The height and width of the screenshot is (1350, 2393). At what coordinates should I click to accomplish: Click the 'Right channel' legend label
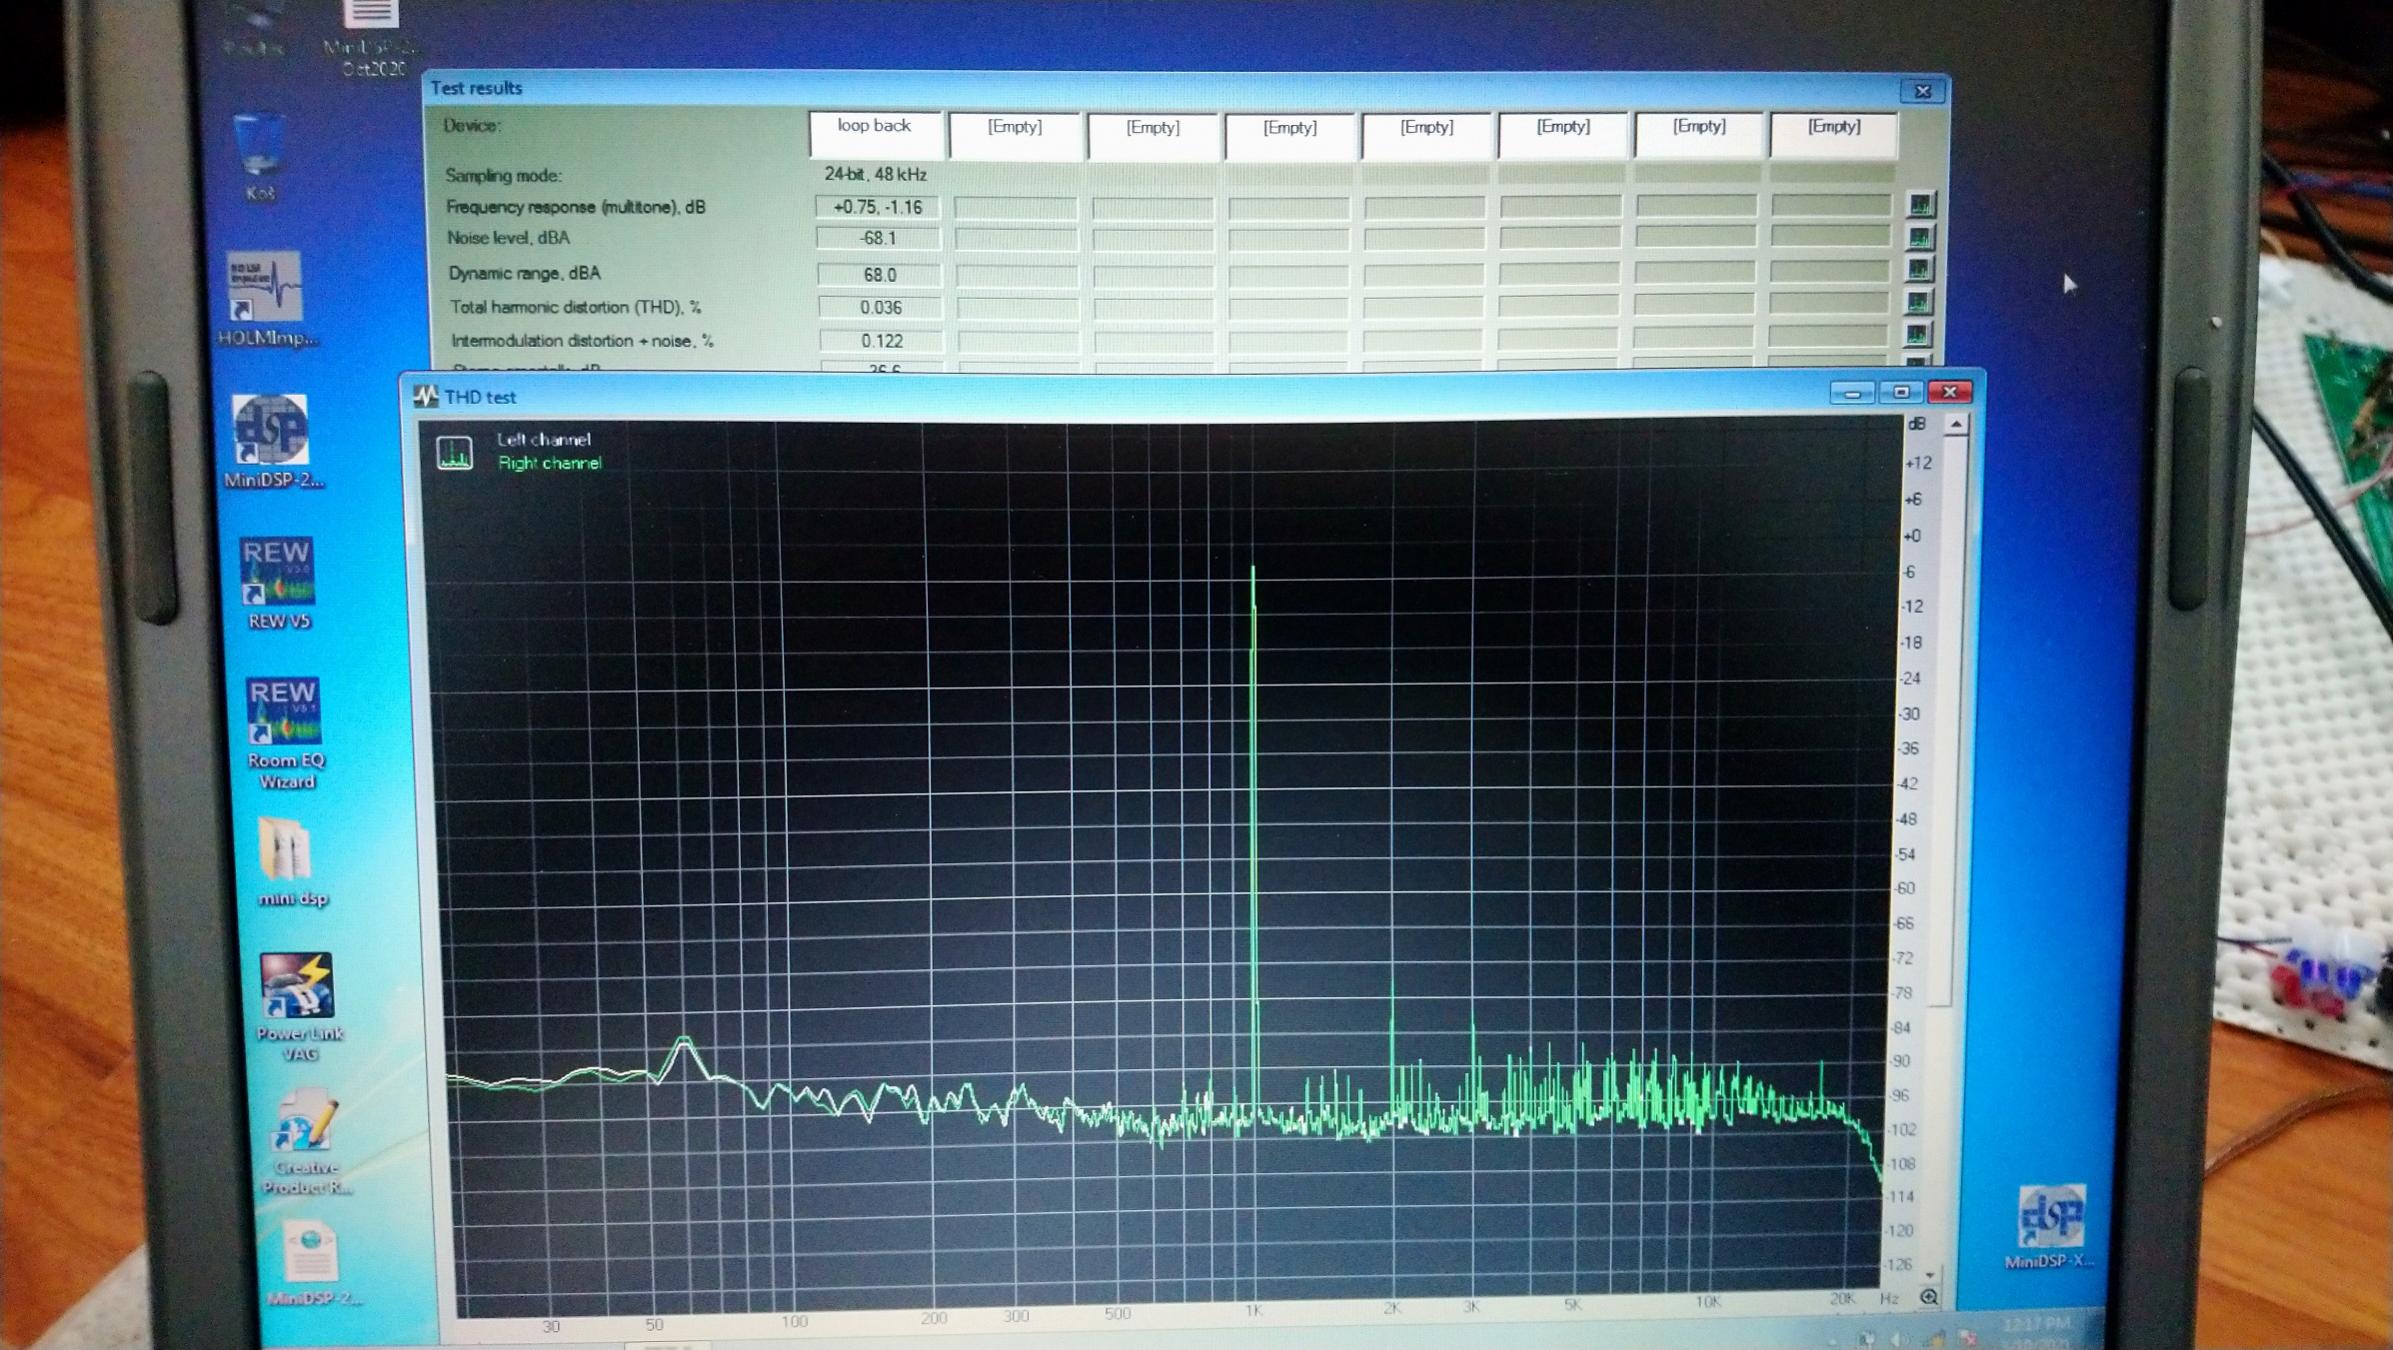[549, 463]
